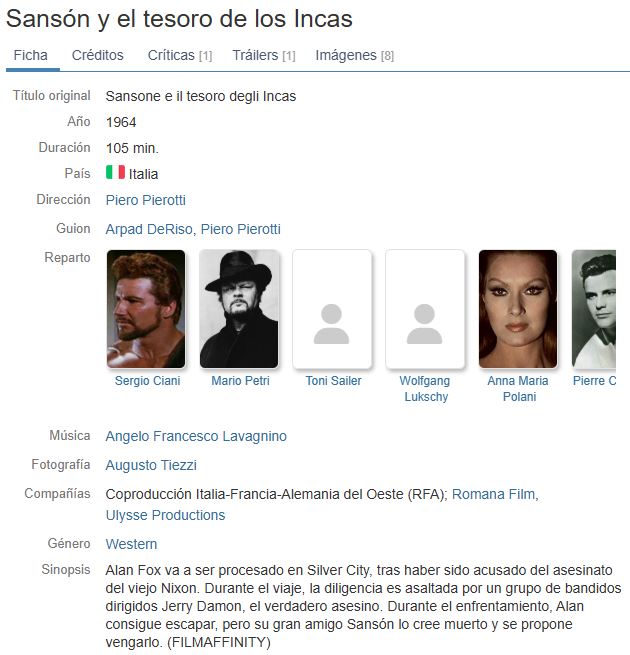Open Wolfgang Lukschy placeholder avatar
Screen dimensions: 630x655
(x=425, y=309)
